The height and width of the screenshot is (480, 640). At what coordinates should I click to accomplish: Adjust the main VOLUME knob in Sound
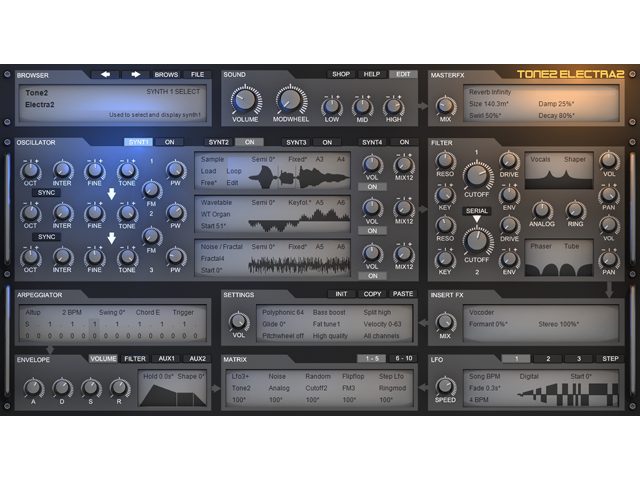click(x=245, y=100)
